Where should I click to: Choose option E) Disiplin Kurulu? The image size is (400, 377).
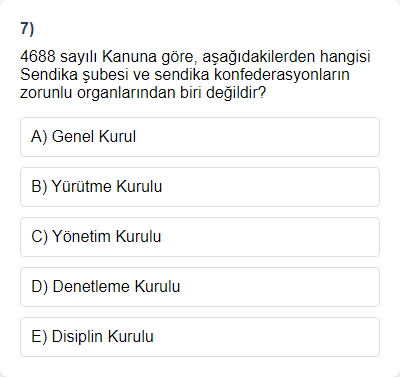coord(200,337)
